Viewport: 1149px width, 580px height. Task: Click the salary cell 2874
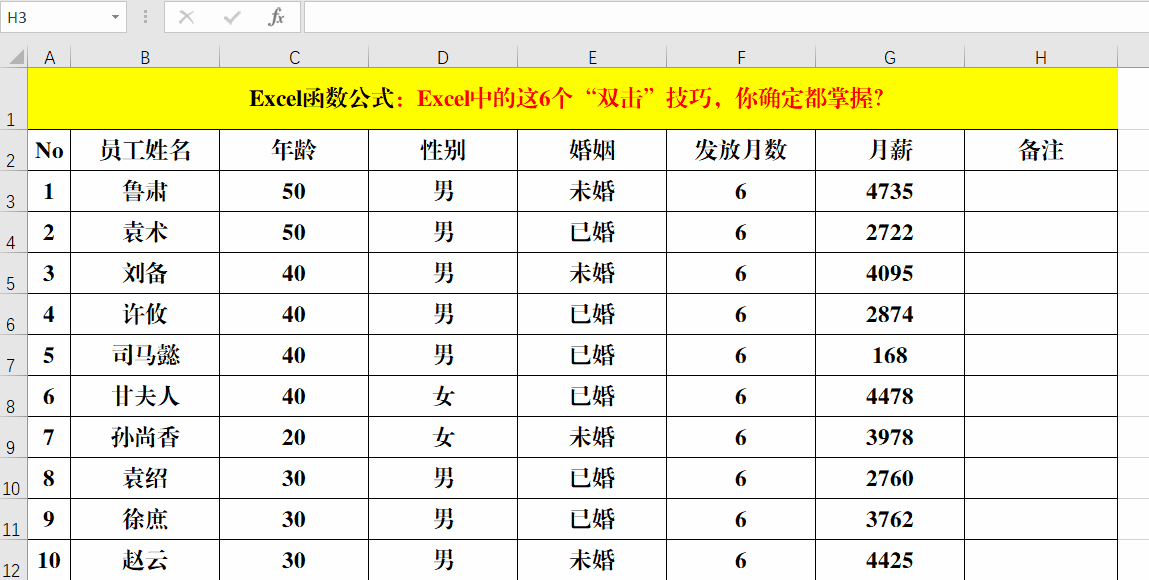tap(890, 315)
